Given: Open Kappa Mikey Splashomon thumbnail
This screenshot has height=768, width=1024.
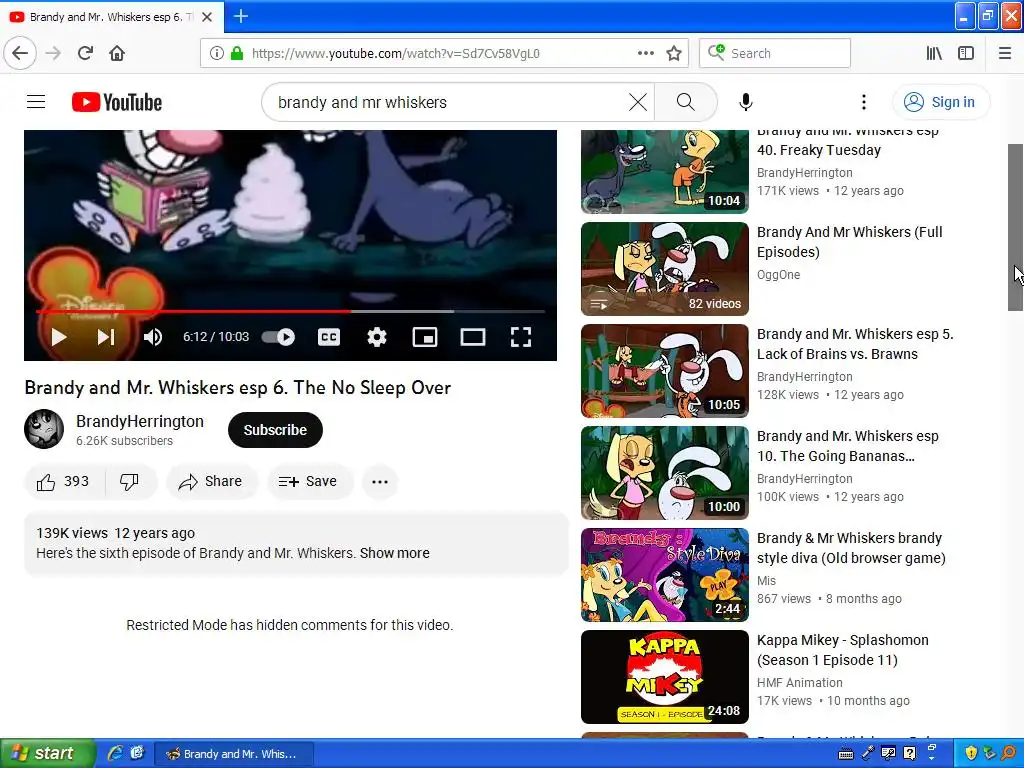Looking at the screenshot, I should click(665, 677).
